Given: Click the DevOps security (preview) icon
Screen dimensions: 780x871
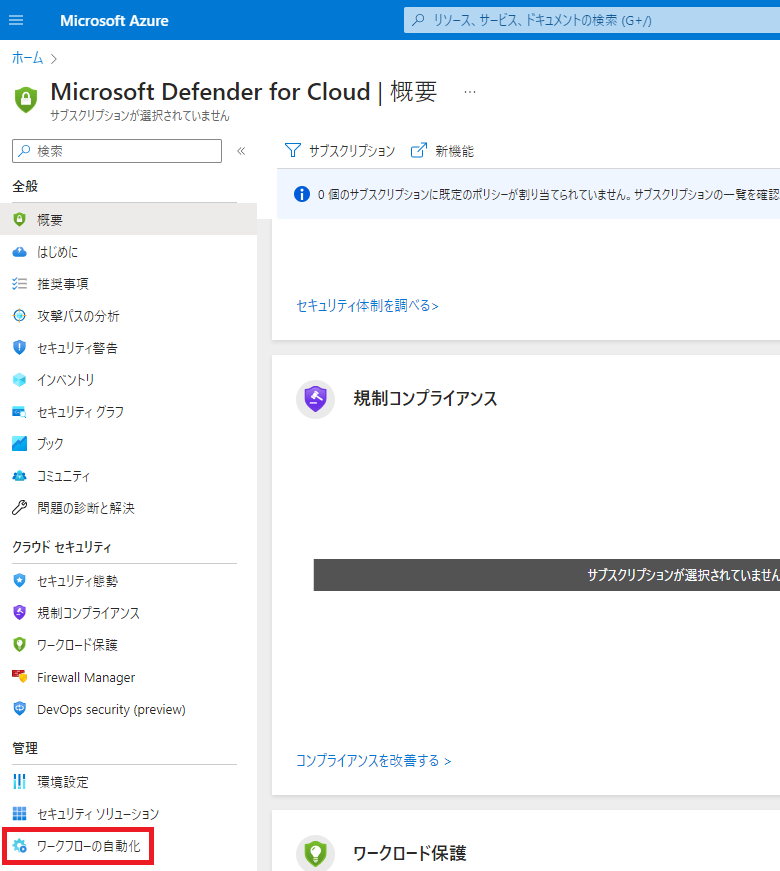Looking at the screenshot, I should (x=19, y=709).
